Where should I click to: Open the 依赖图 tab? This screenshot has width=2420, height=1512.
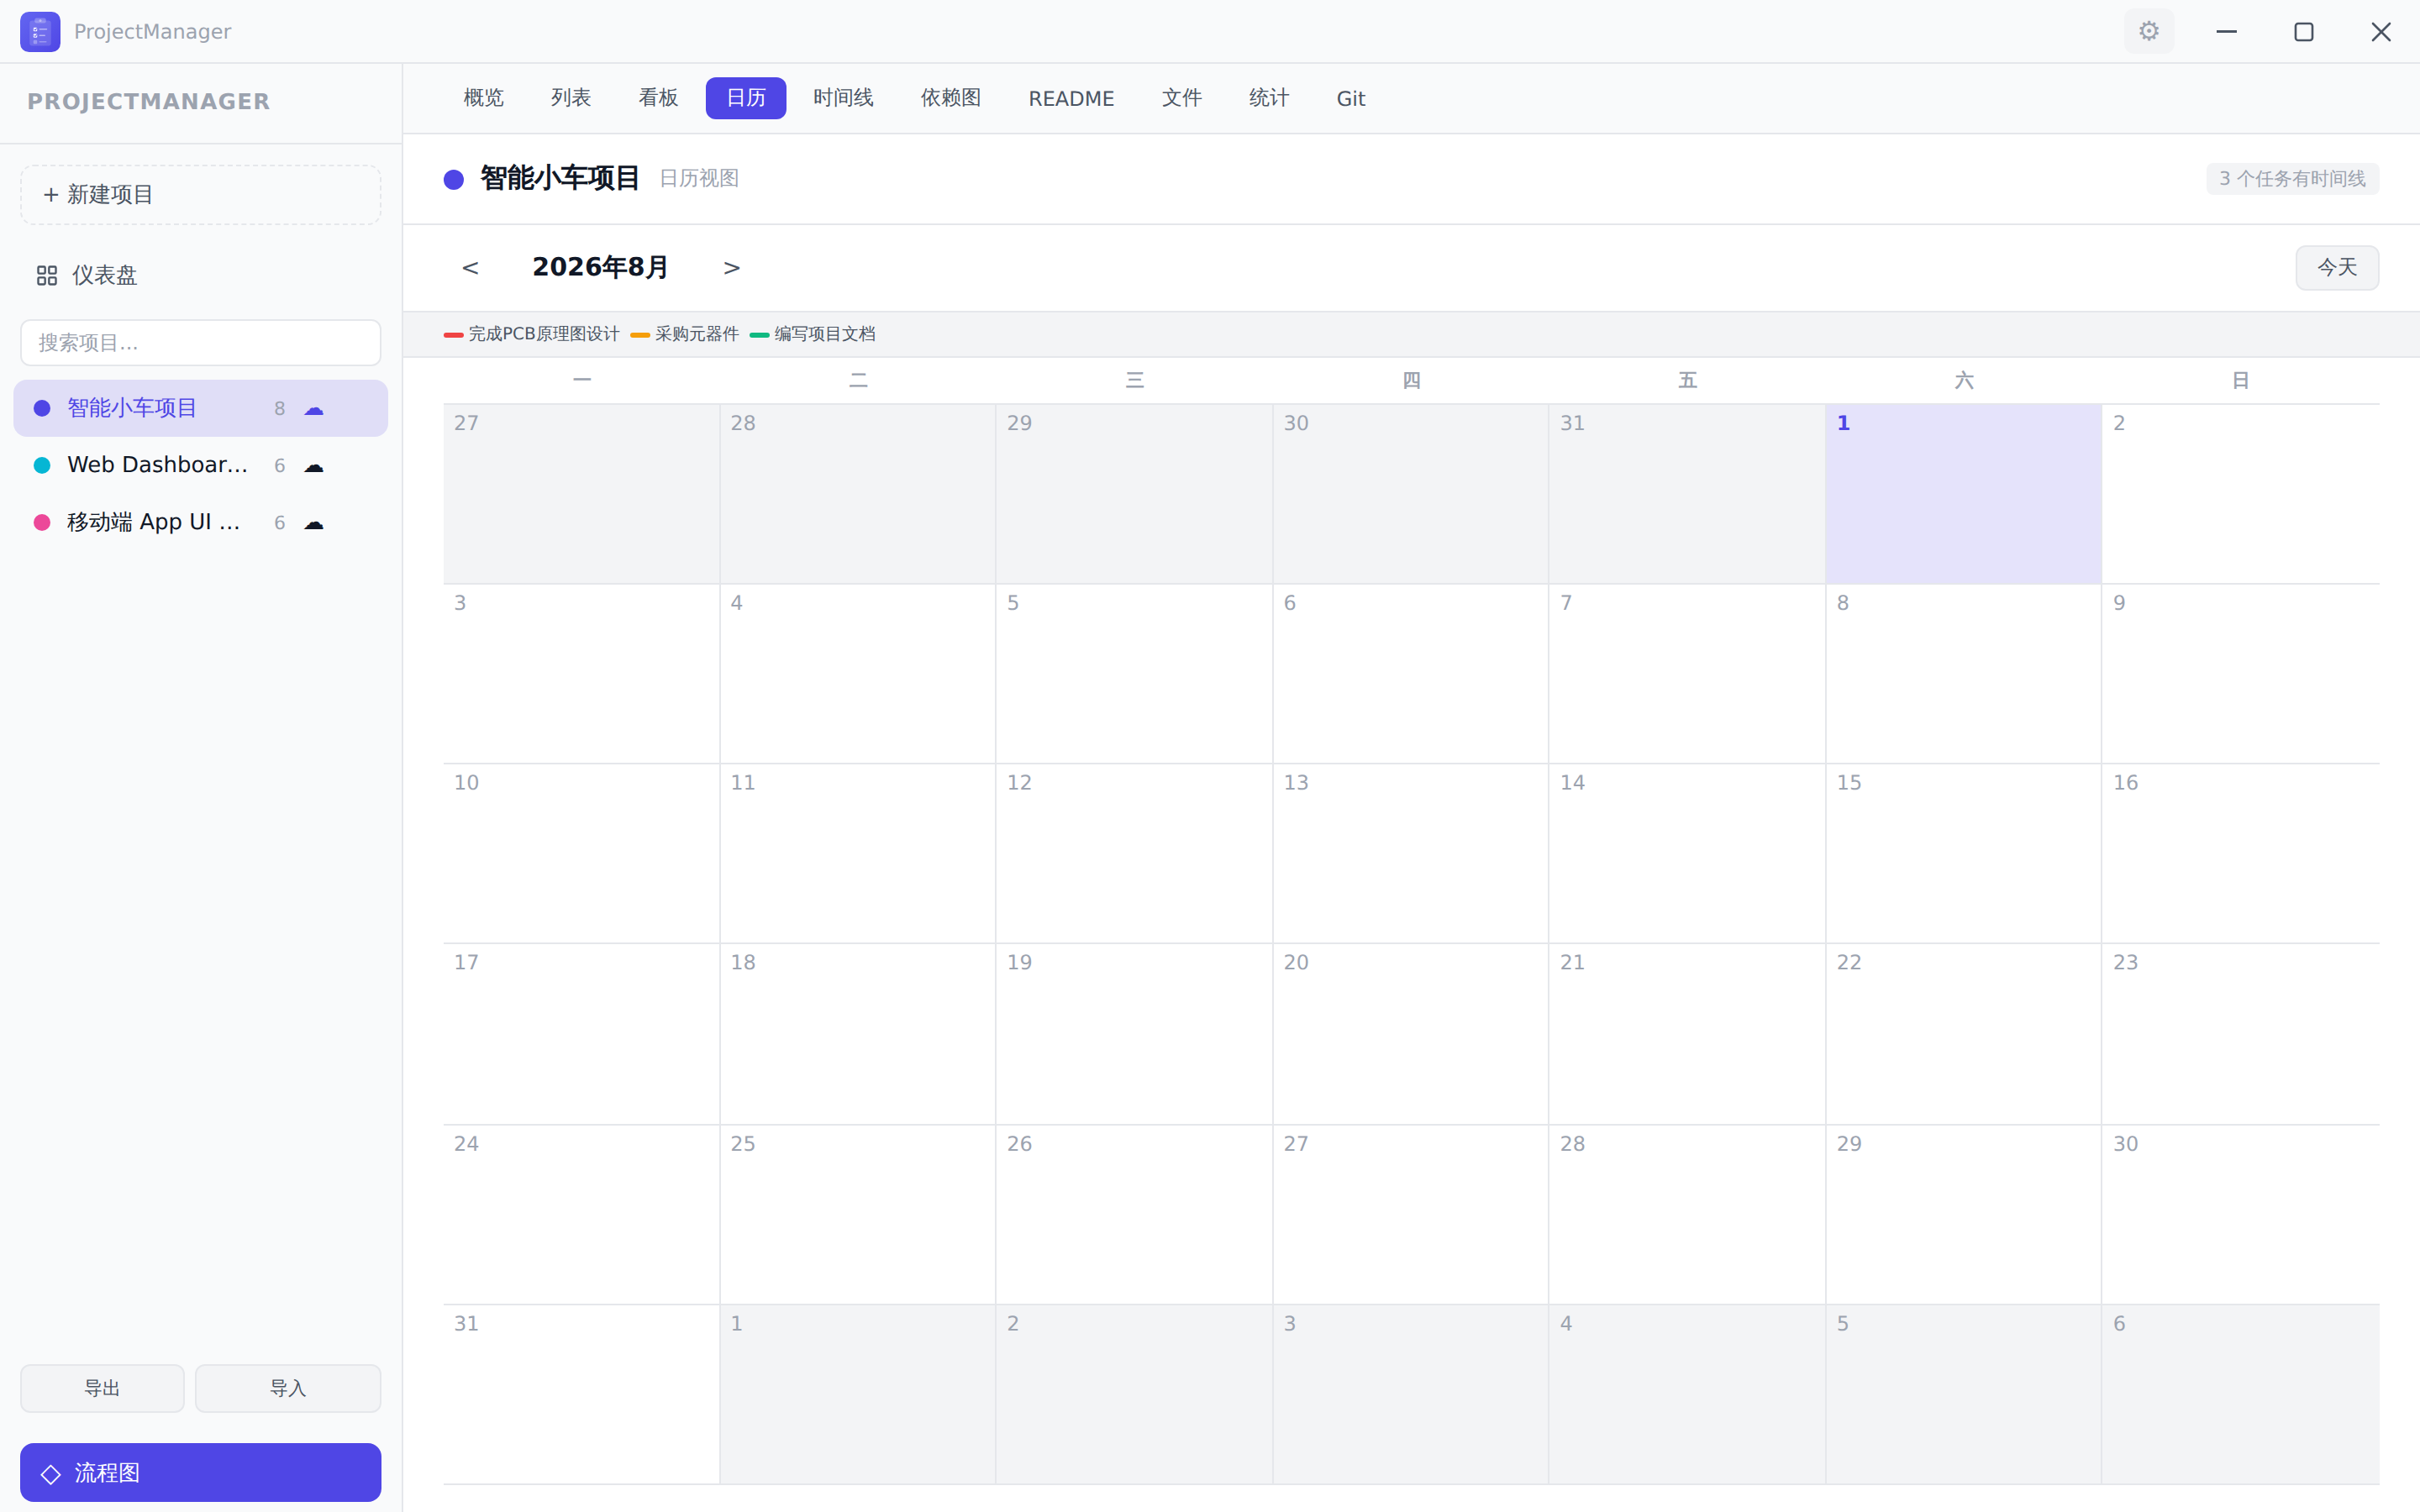pyautogui.click(x=951, y=98)
